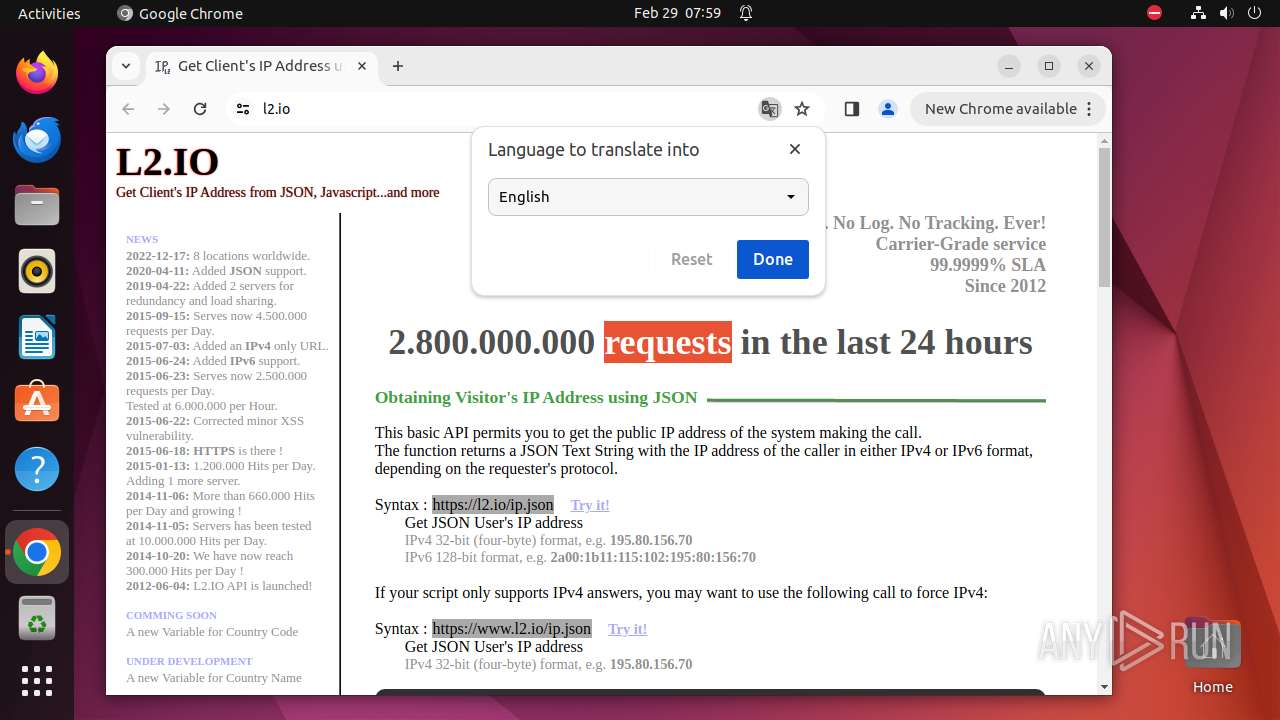Image resolution: width=1280 pixels, height=720 pixels.
Task: Open new tab with plus button
Action: (398, 66)
